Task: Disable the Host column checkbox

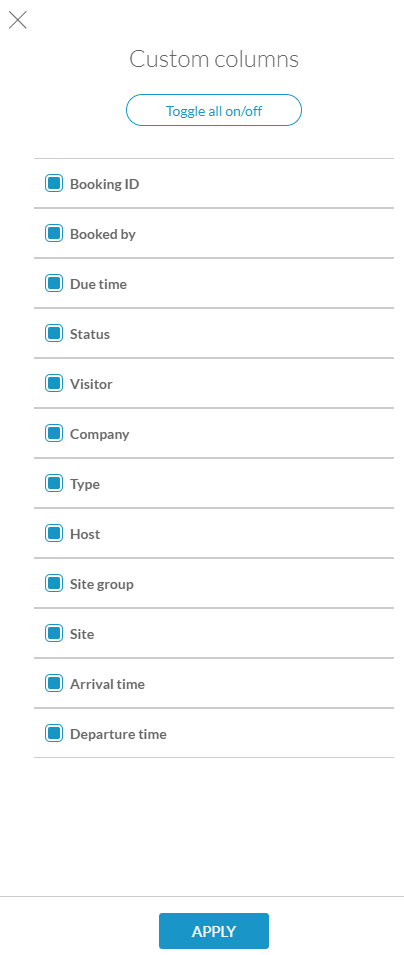Action: (x=54, y=533)
